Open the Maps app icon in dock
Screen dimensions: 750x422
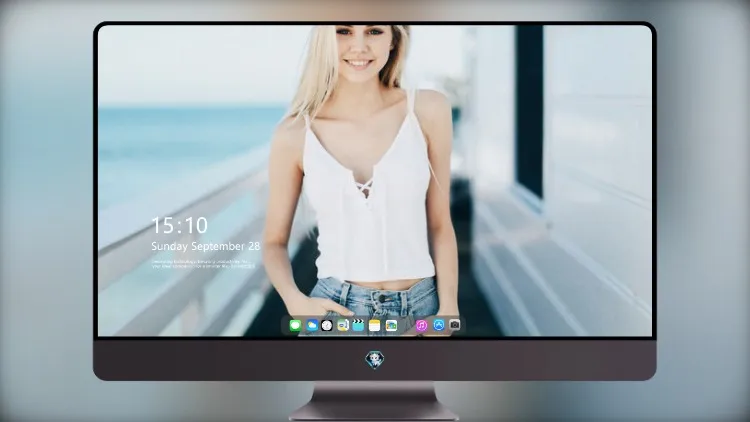(x=343, y=325)
